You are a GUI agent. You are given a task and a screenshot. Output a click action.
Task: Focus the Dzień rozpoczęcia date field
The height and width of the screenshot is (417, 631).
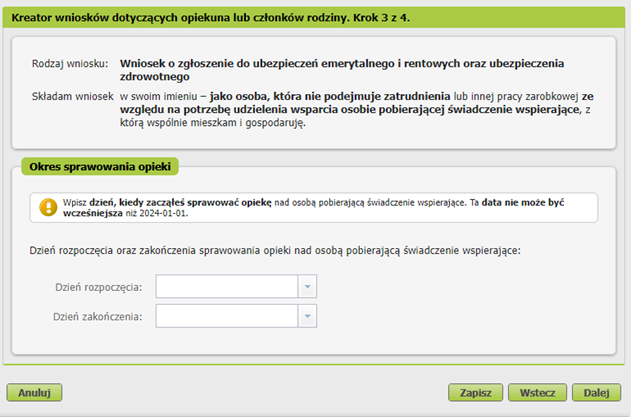[x=227, y=287]
